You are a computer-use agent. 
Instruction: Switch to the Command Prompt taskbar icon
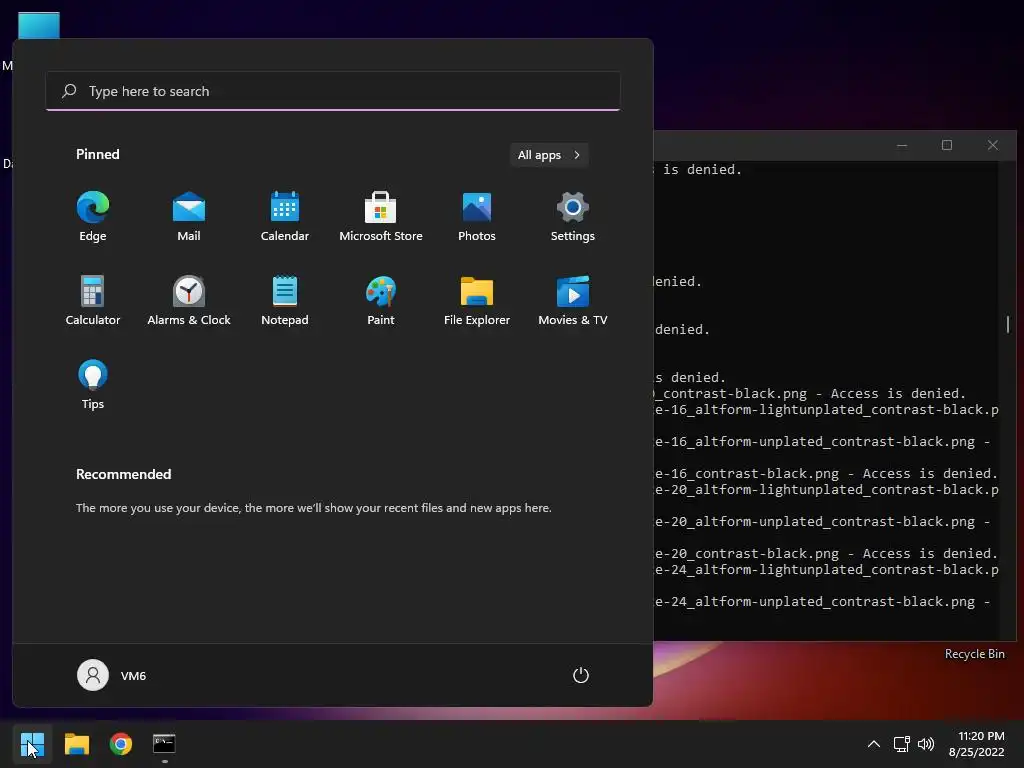165,744
